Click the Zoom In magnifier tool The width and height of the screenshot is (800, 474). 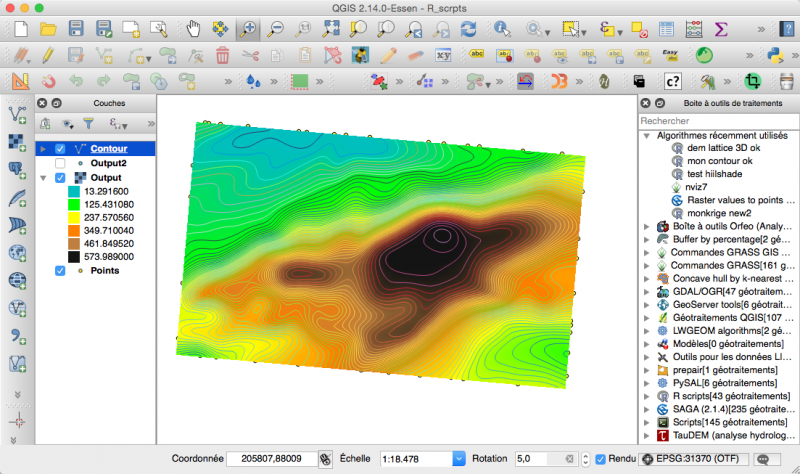tap(249, 29)
